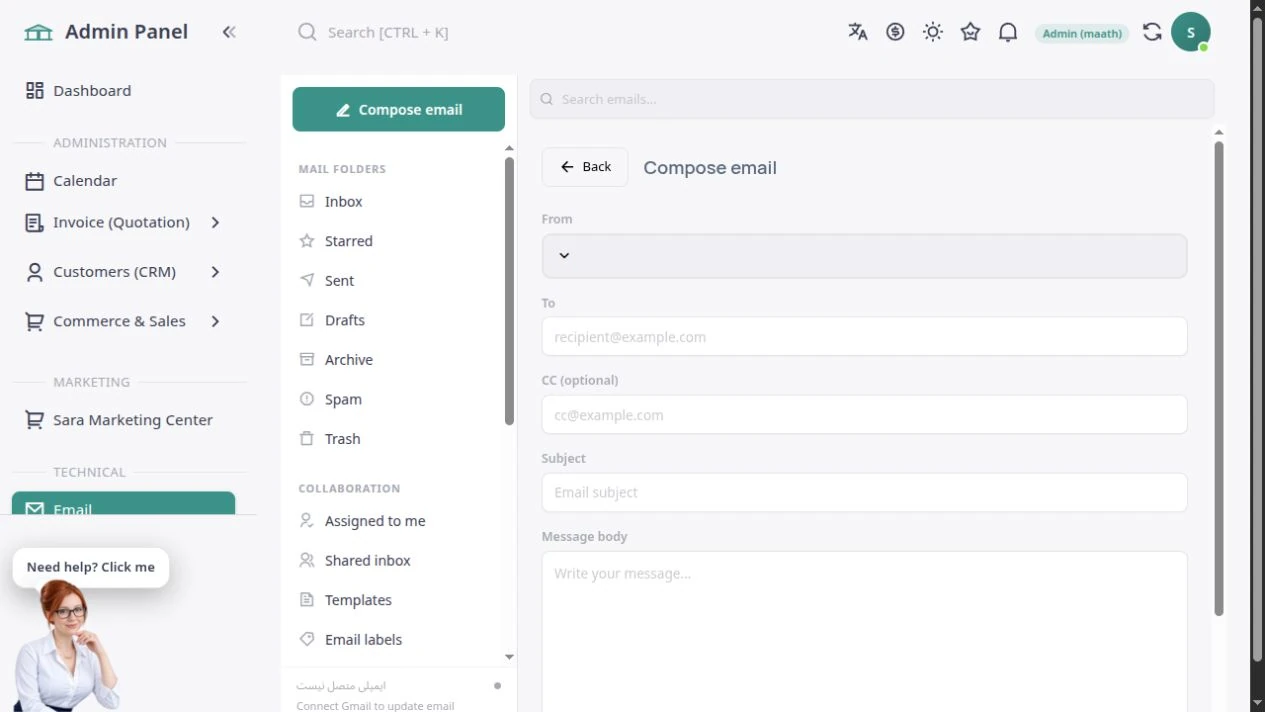1265x712 pixels.
Task: Click the global search [CTRL + K] box
Action: 388,32
